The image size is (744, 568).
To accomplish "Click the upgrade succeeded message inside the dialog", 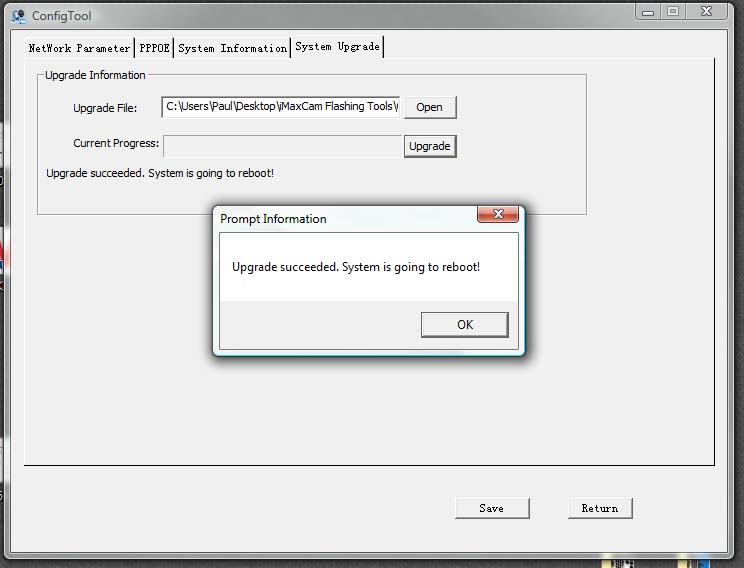I will [356, 267].
